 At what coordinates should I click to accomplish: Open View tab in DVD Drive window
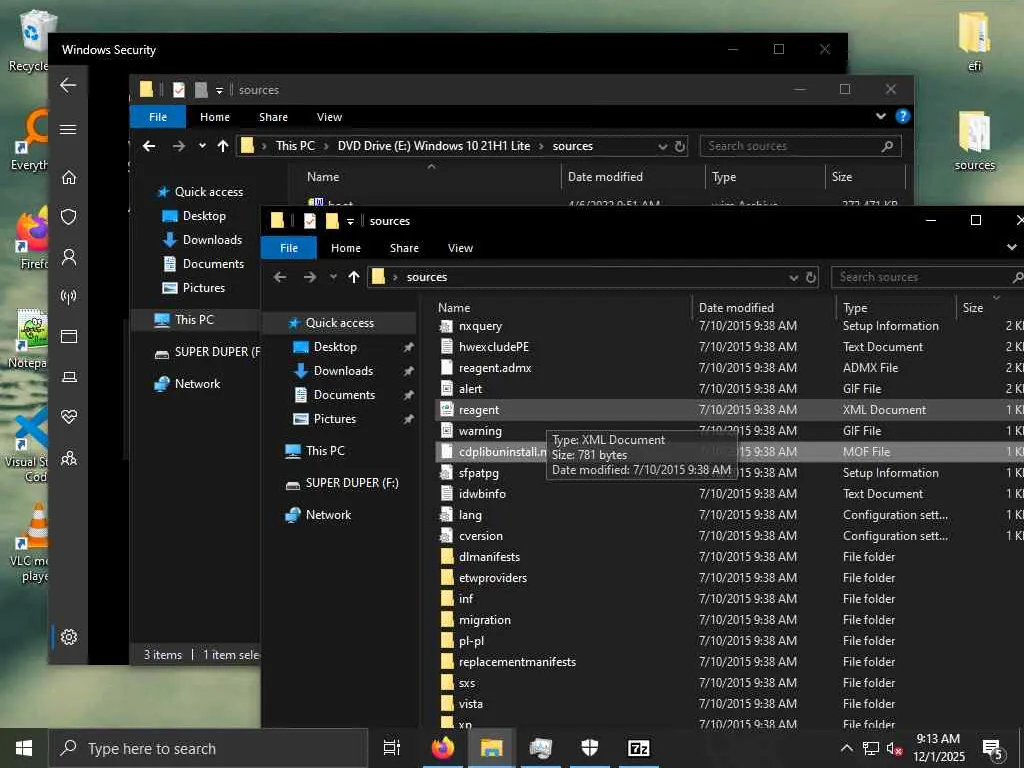click(x=329, y=117)
